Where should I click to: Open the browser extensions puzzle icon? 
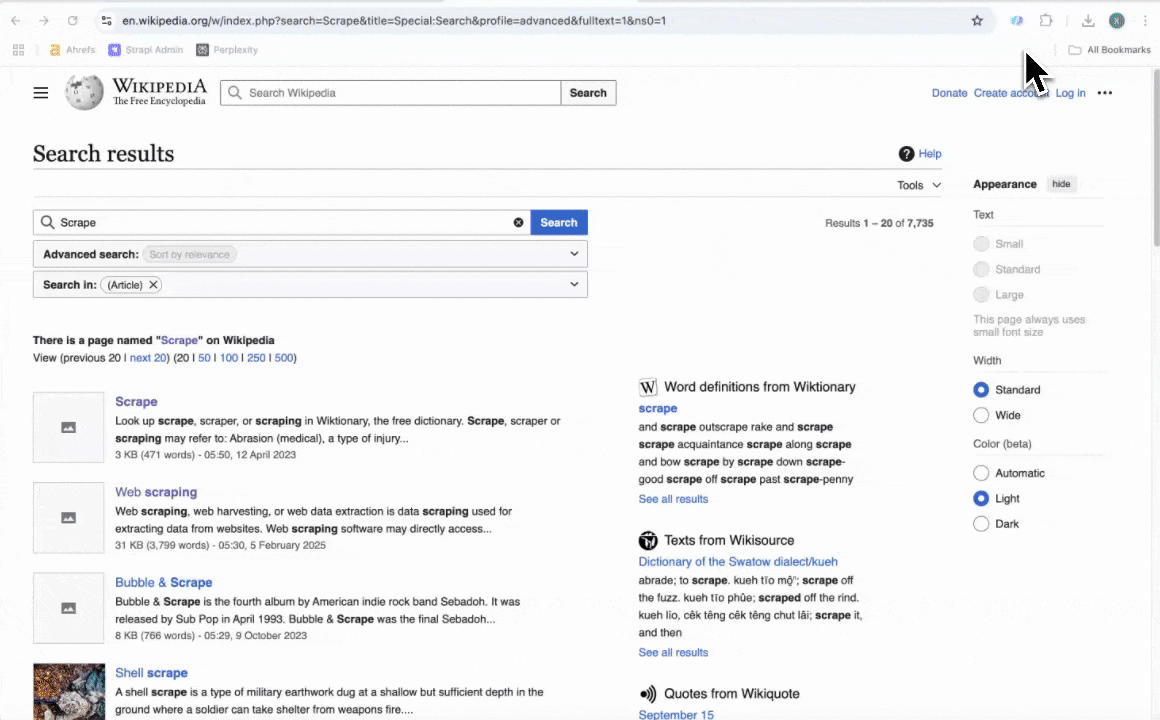point(1045,21)
